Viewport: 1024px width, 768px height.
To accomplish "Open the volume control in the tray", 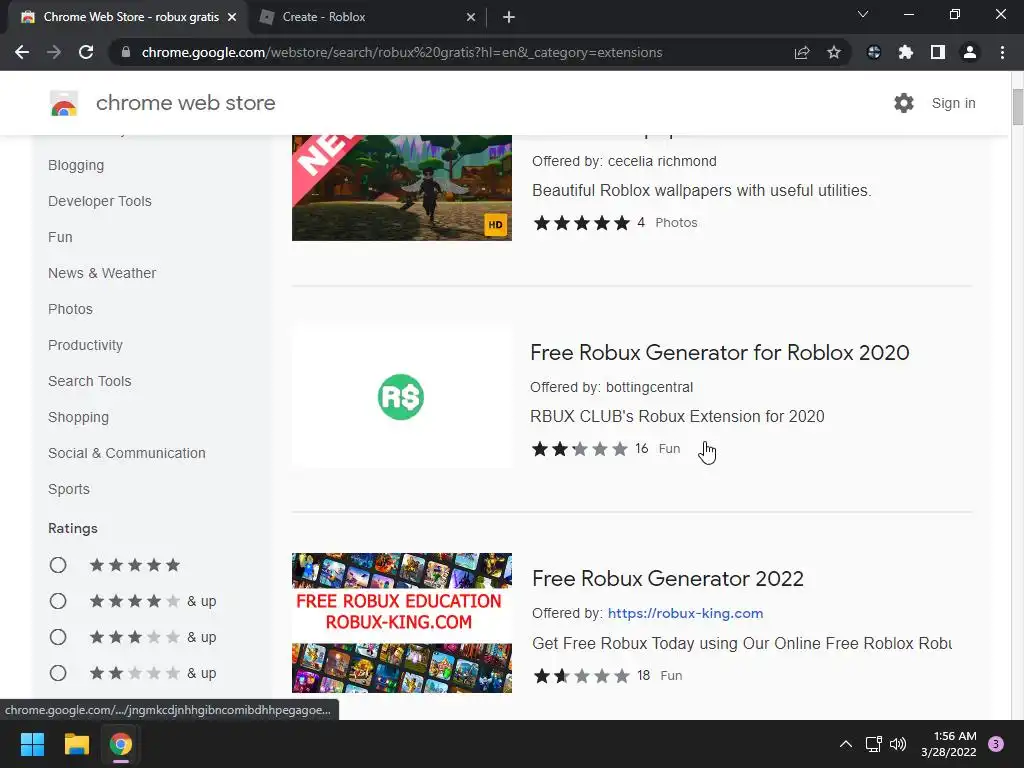I will pos(898,744).
